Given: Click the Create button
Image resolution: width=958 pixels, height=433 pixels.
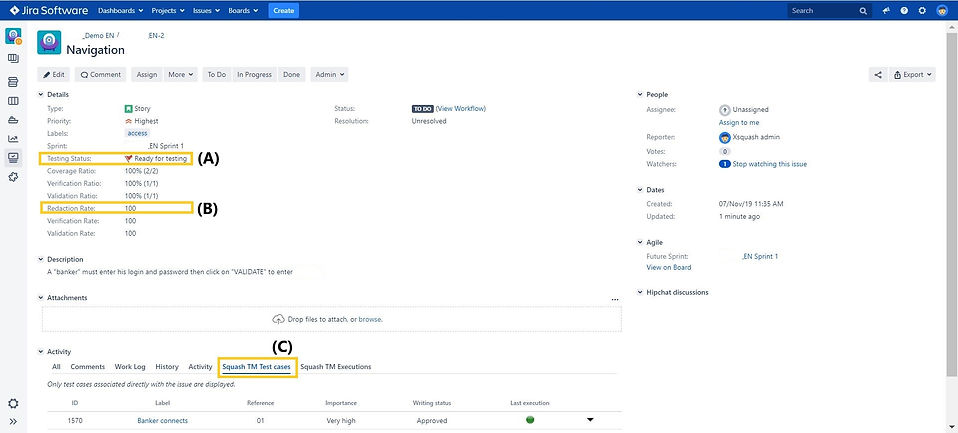Looking at the screenshot, I should tap(283, 11).
